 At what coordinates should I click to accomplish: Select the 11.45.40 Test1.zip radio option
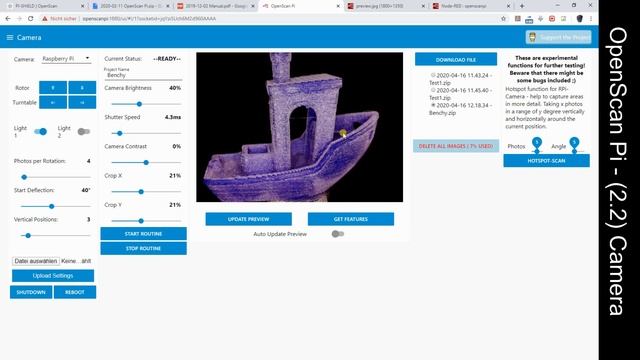click(433, 90)
